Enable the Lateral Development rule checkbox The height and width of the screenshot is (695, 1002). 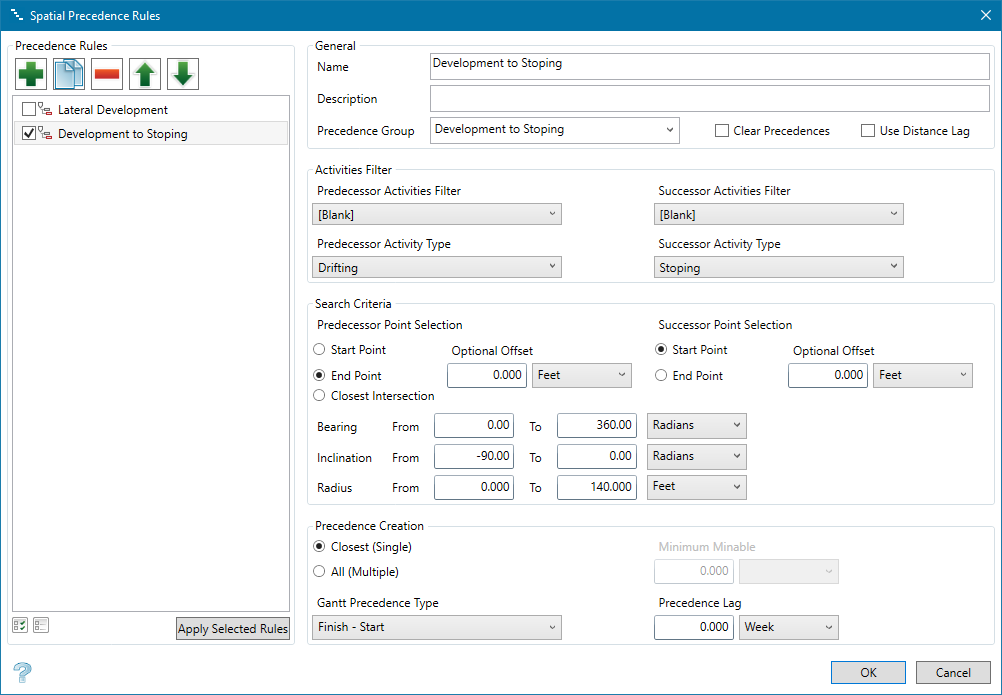[x=28, y=110]
